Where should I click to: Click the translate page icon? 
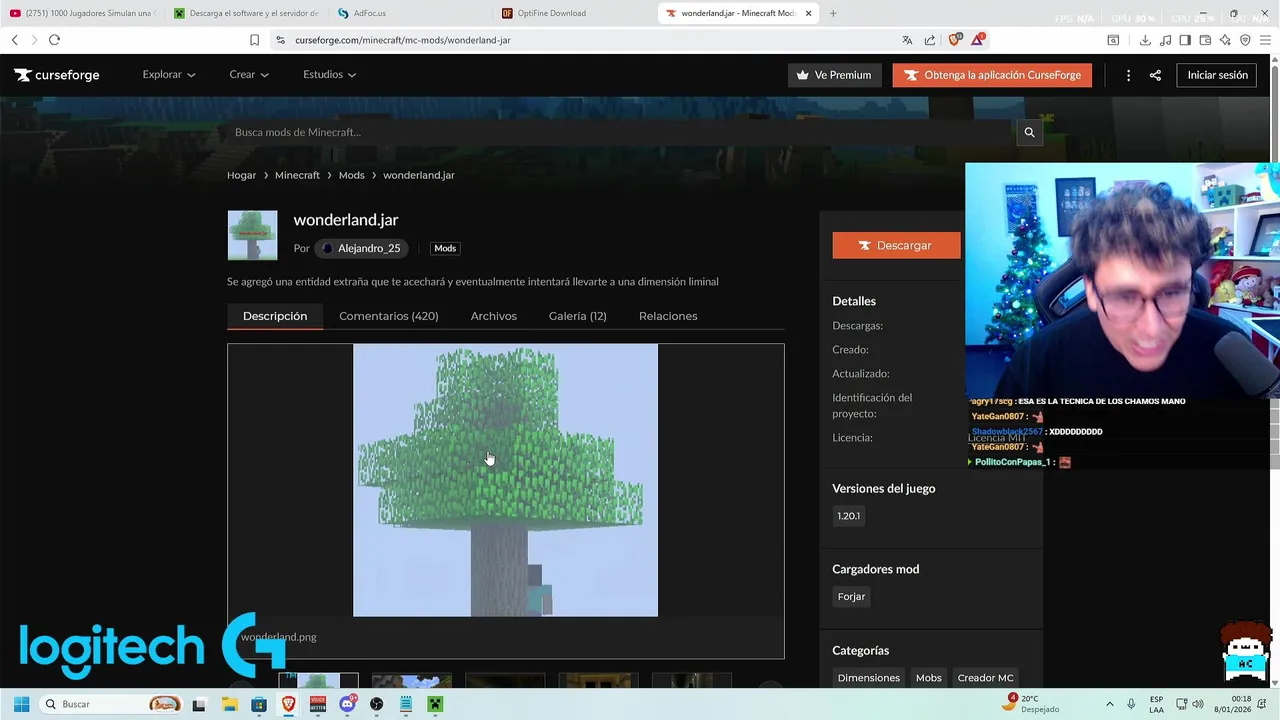coord(907,40)
